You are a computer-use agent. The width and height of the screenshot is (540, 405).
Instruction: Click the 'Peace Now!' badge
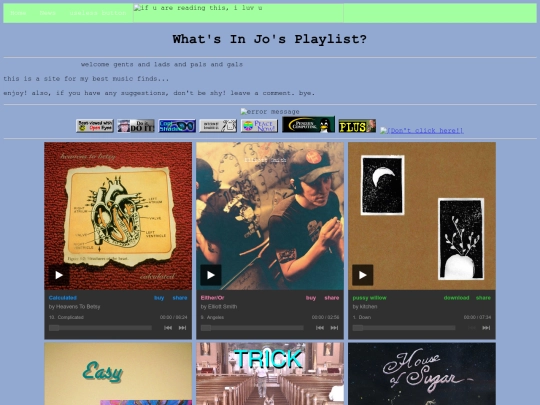pos(259,126)
